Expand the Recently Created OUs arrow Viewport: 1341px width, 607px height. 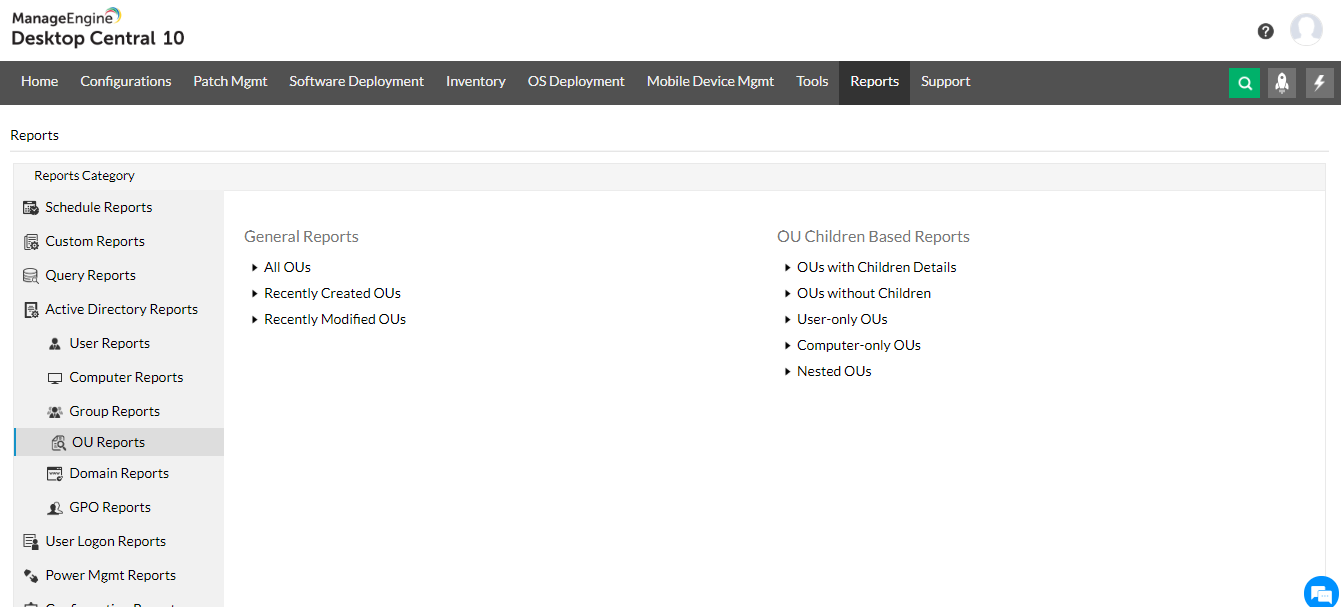coord(255,294)
